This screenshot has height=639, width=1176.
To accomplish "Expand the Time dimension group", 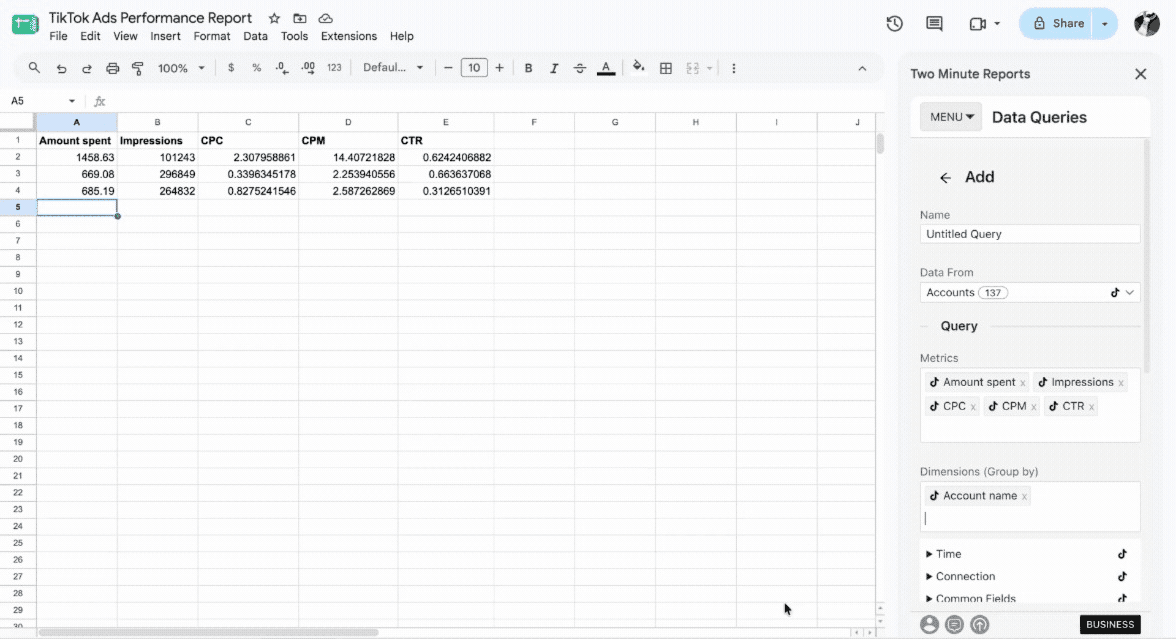I will (x=928, y=554).
